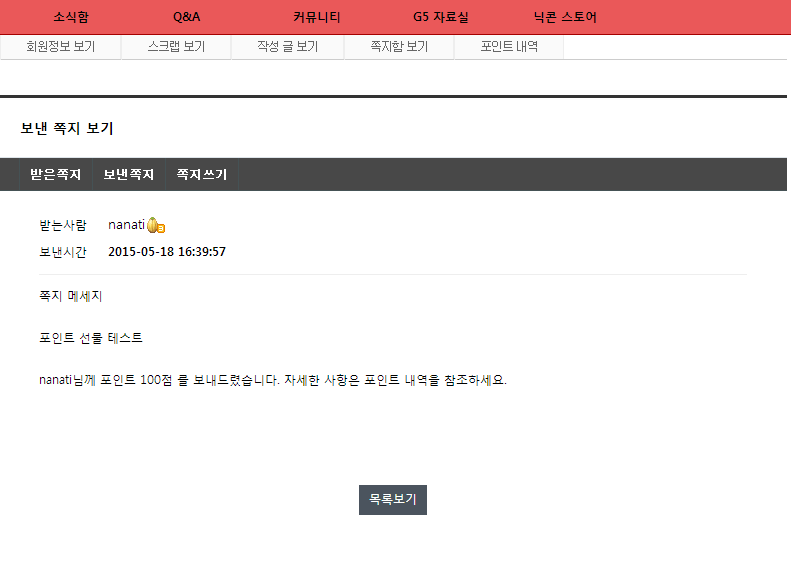Click the recipient name nanati
The image size is (791, 571).
click(x=126, y=224)
